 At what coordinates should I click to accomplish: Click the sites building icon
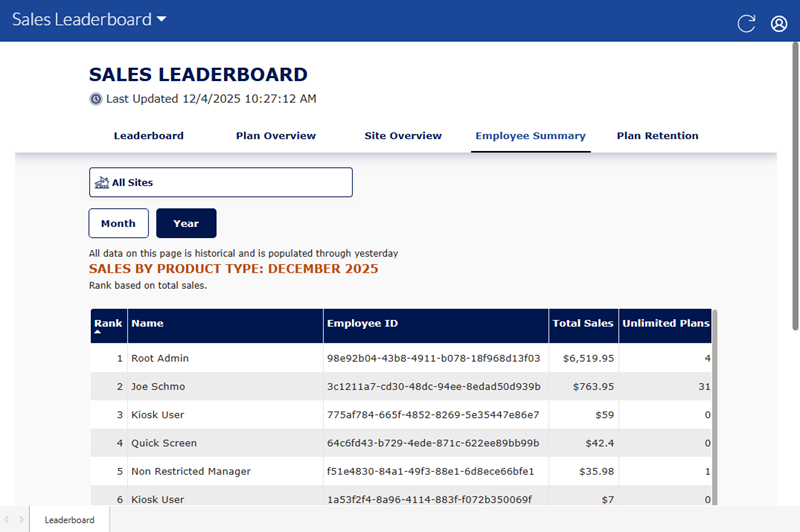point(101,183)
